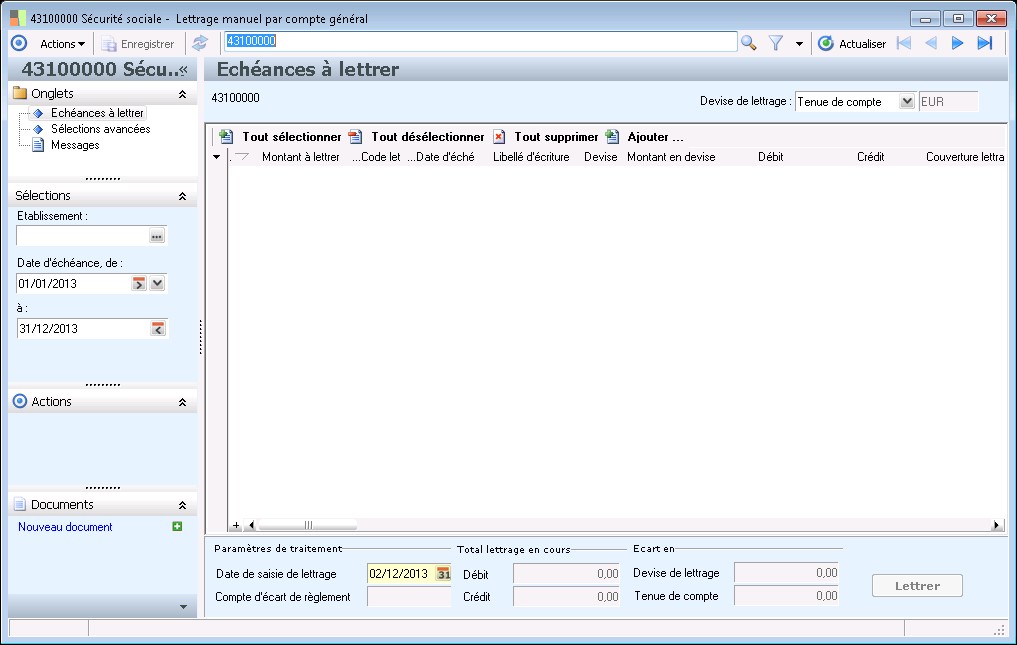Image resolution: width=1017 pixels, height=645 pixels.
Task: Click the vertical splitter handle dots
Action: coord(200,337)
